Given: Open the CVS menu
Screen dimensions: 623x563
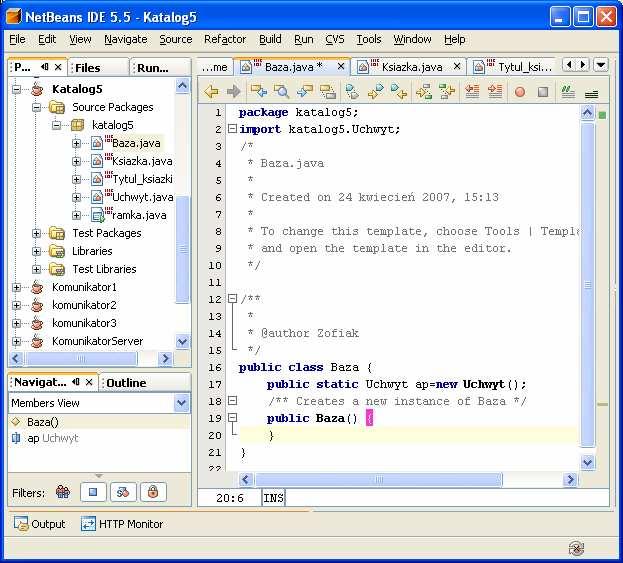Looking at the screenshot, I should click(335, 39).
